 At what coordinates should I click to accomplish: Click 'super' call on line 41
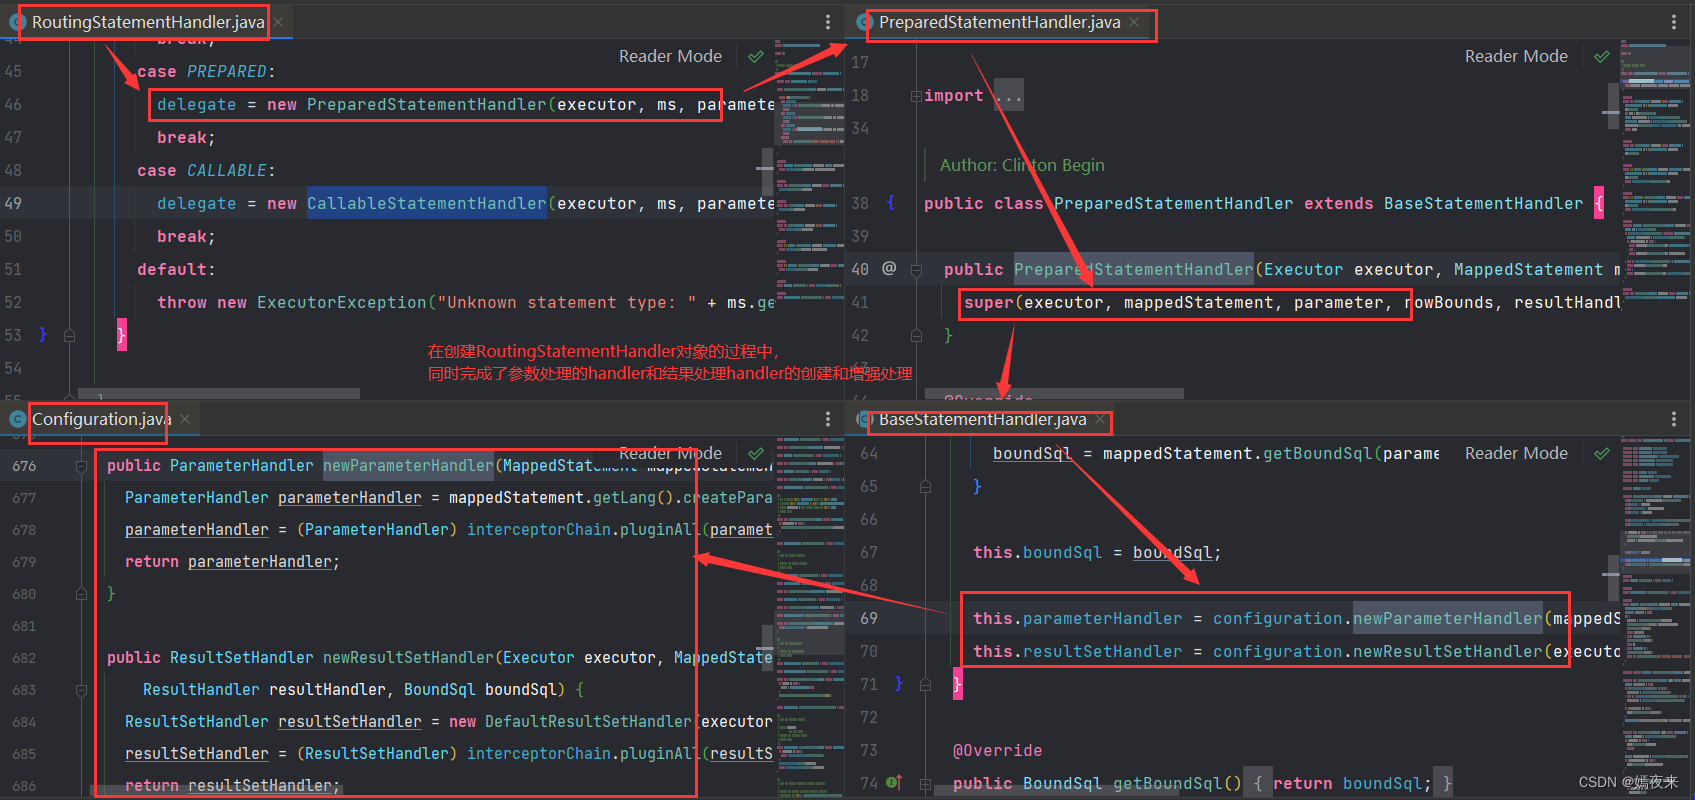(989, 303)
